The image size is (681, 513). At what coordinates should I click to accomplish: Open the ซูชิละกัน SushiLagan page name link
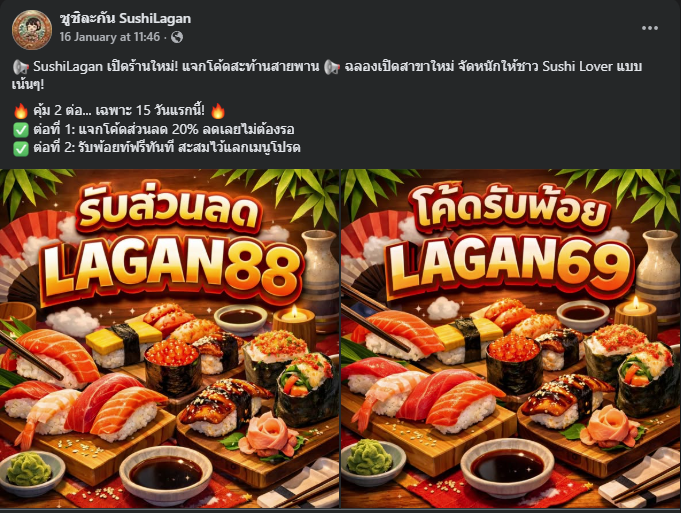point(125,18)
